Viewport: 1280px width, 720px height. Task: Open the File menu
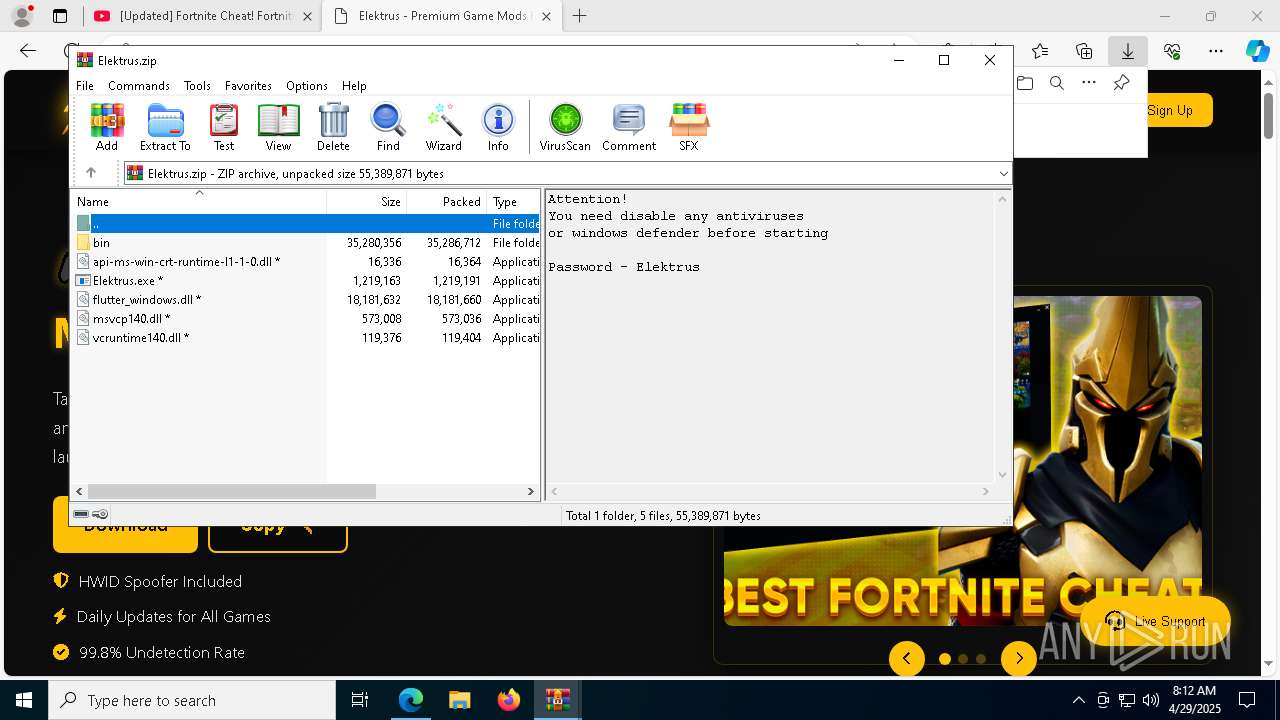point(85,86)
